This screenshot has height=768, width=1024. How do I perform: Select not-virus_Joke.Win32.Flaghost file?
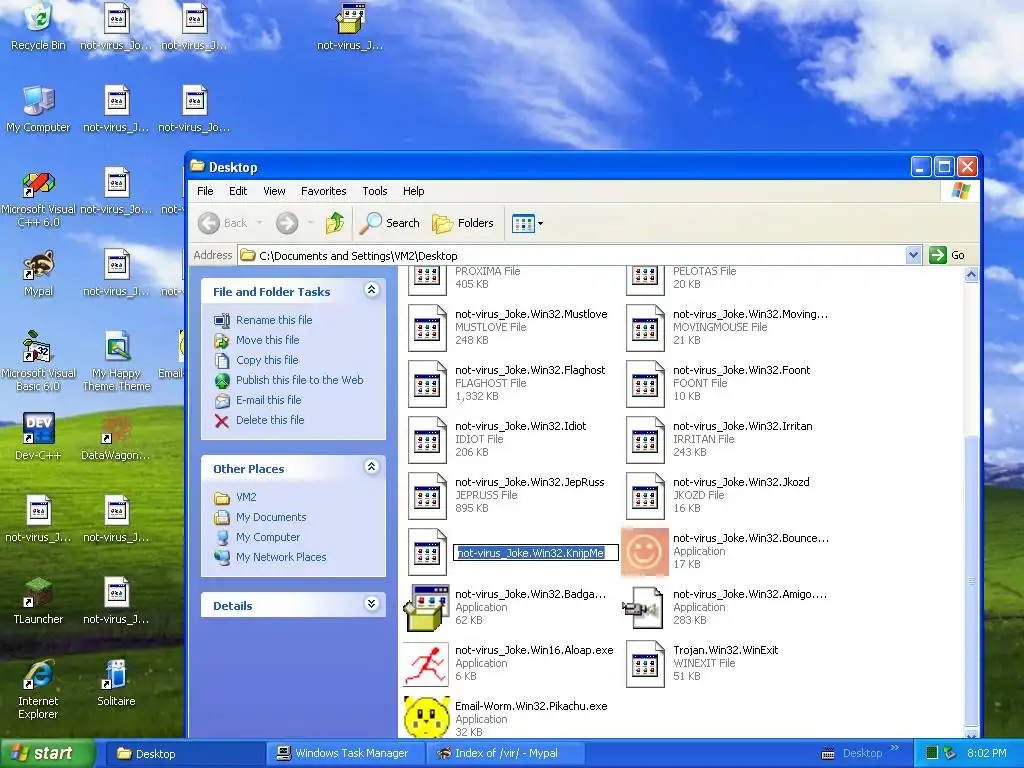(507, 383)
